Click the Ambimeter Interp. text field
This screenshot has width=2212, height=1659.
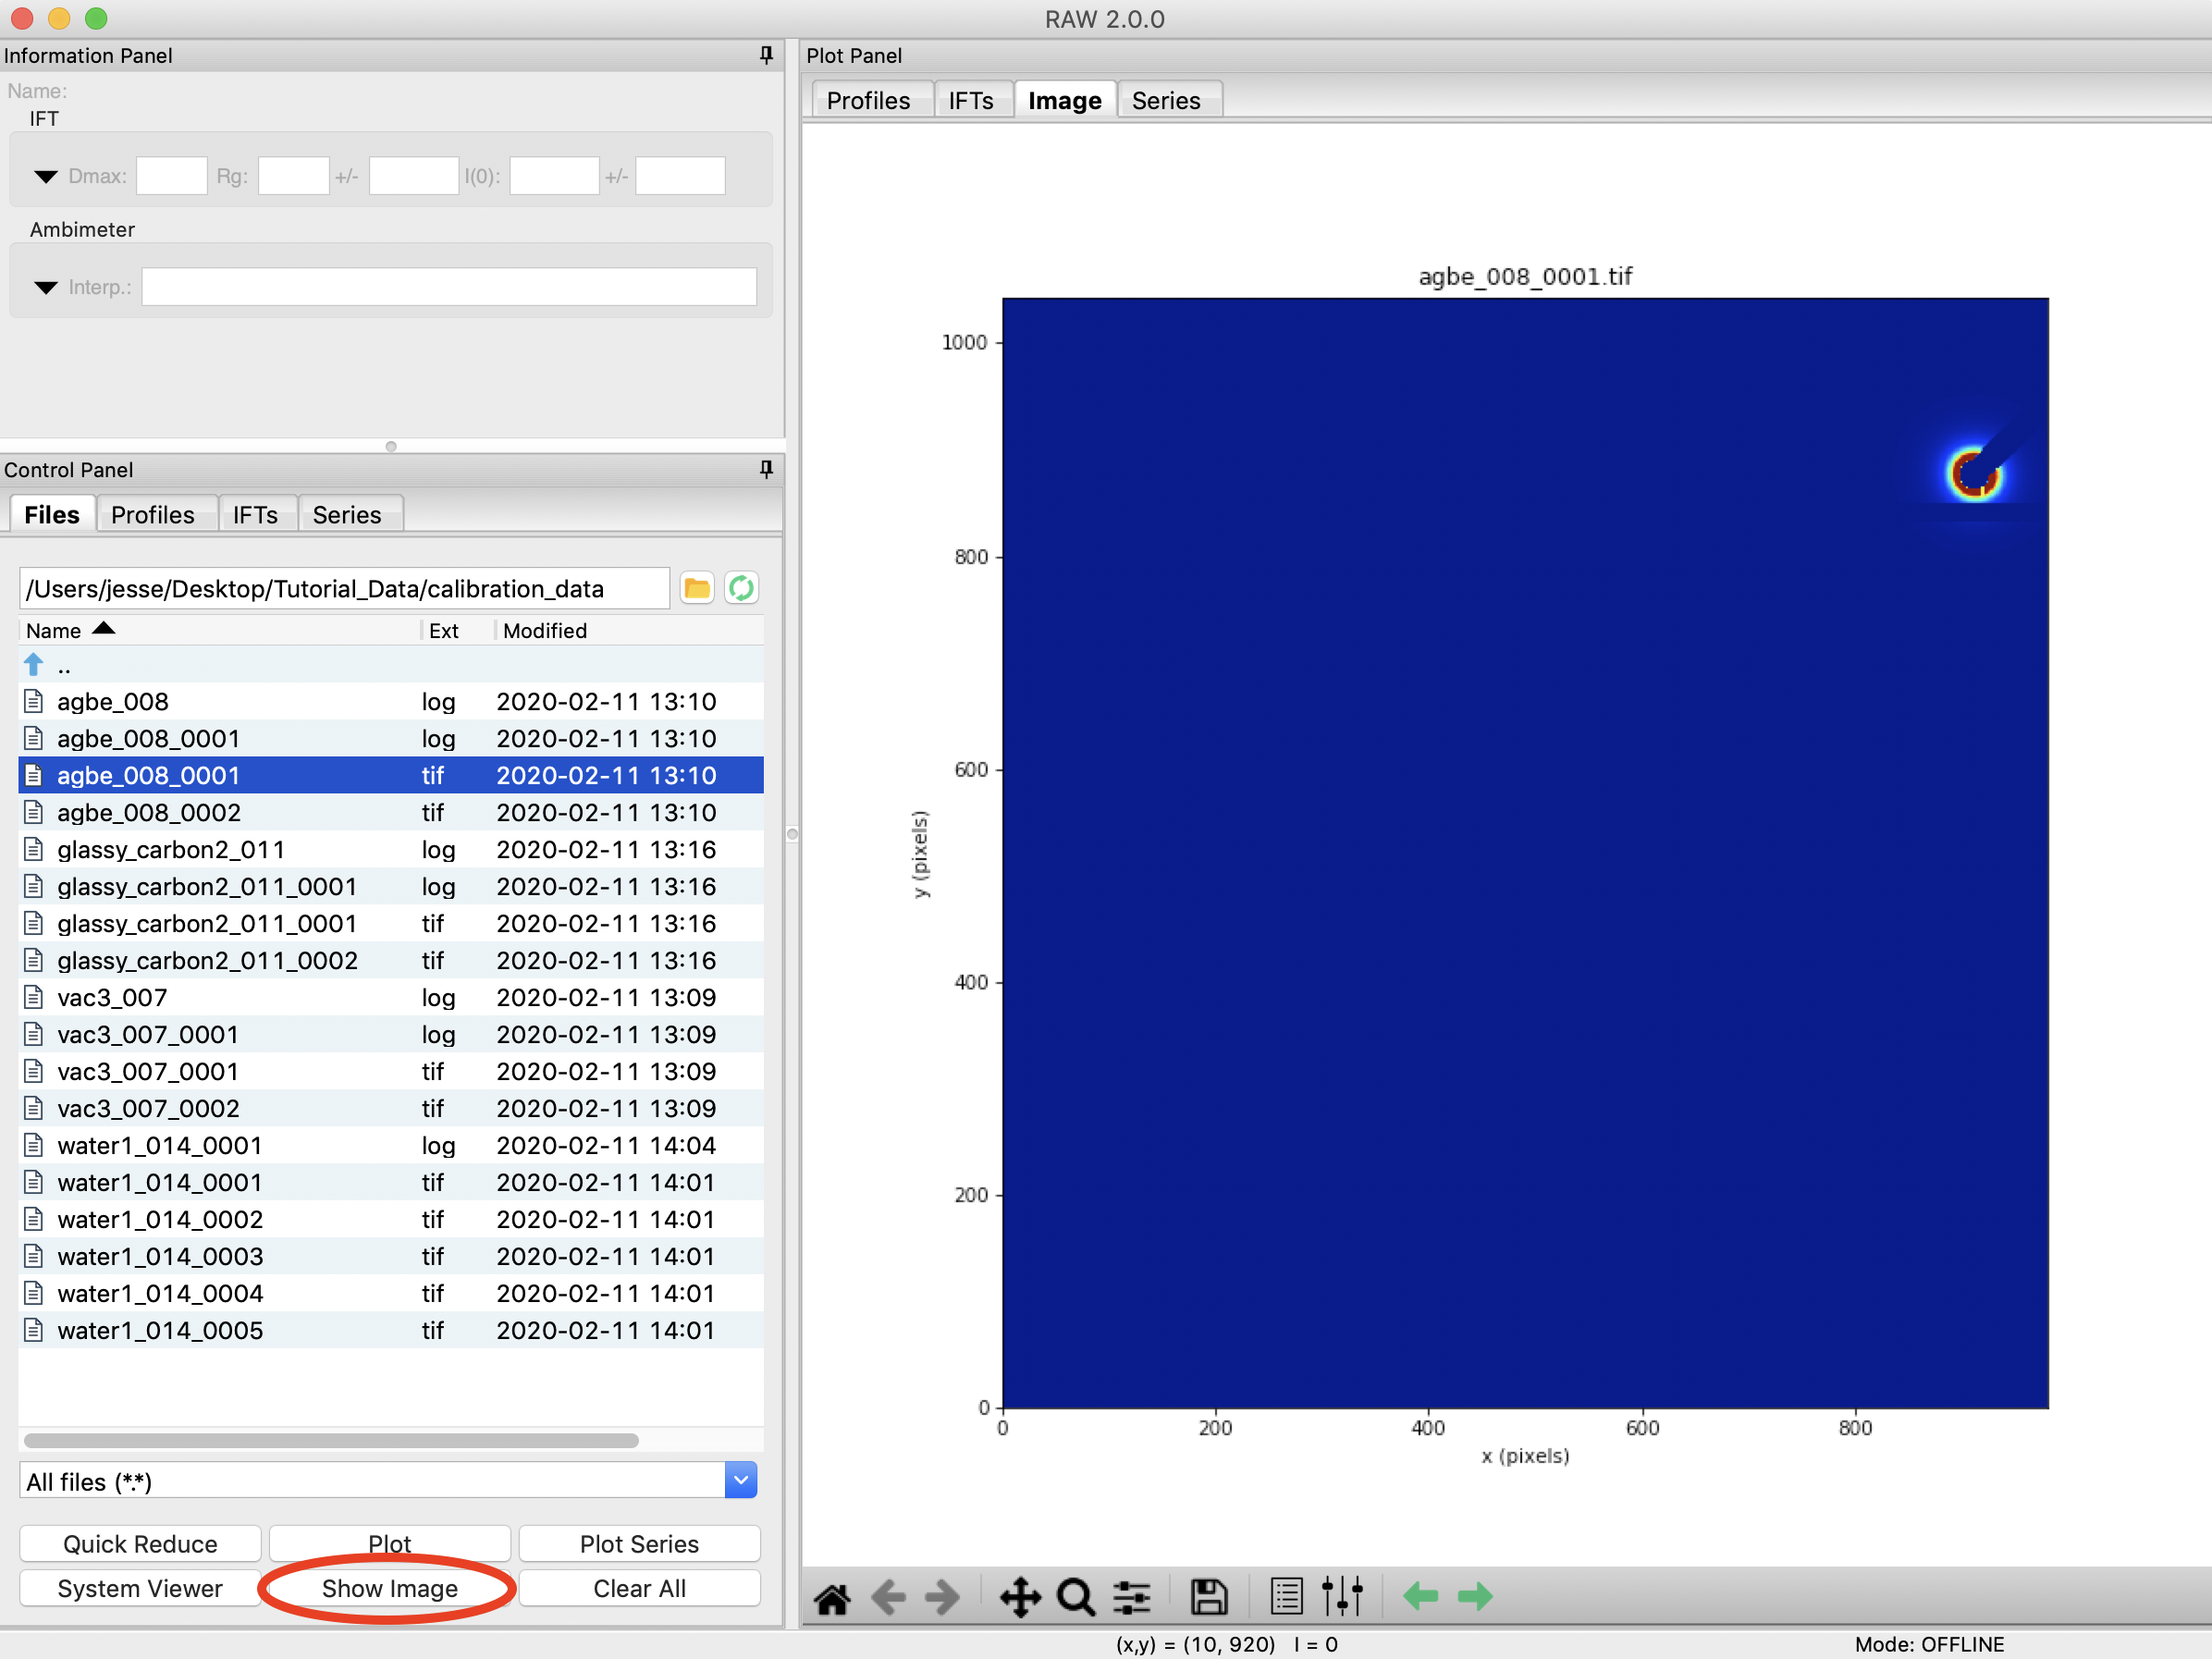pos(449,287)
